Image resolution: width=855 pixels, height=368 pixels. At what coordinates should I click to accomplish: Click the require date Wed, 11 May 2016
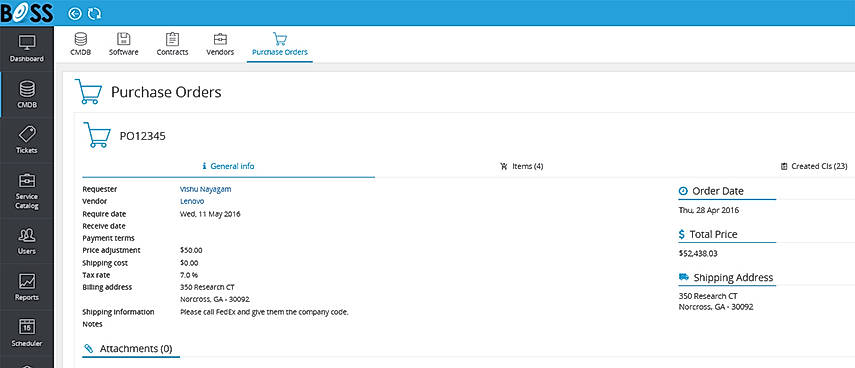tap(210, 214)
